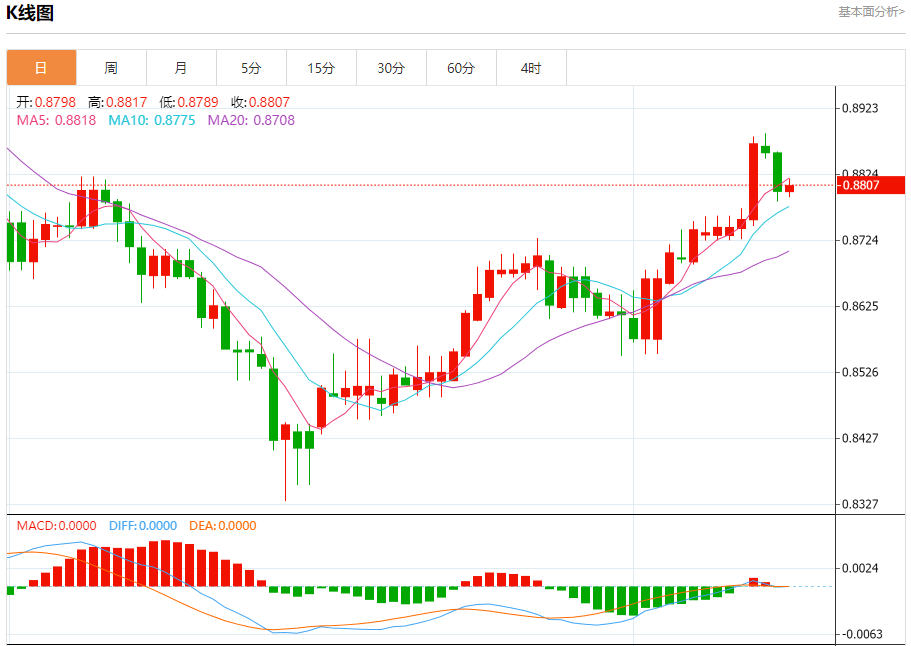Image resolution: width=911 pixels, height=646 pixels.
Task: Click the high price 0.8817 value
Action: click(x=127, y=102)
